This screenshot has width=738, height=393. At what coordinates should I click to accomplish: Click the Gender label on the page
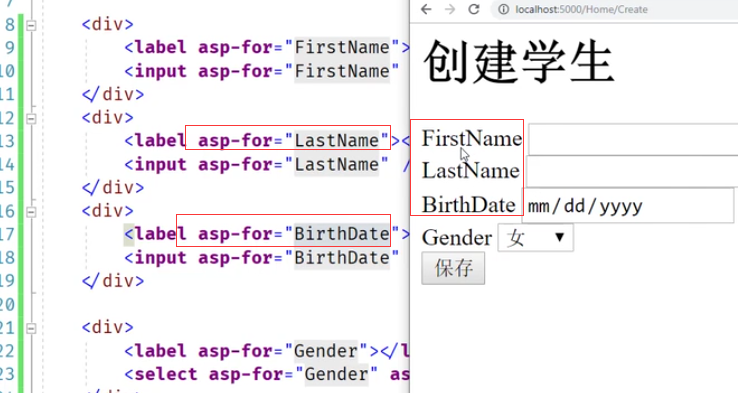coord(457,238)
